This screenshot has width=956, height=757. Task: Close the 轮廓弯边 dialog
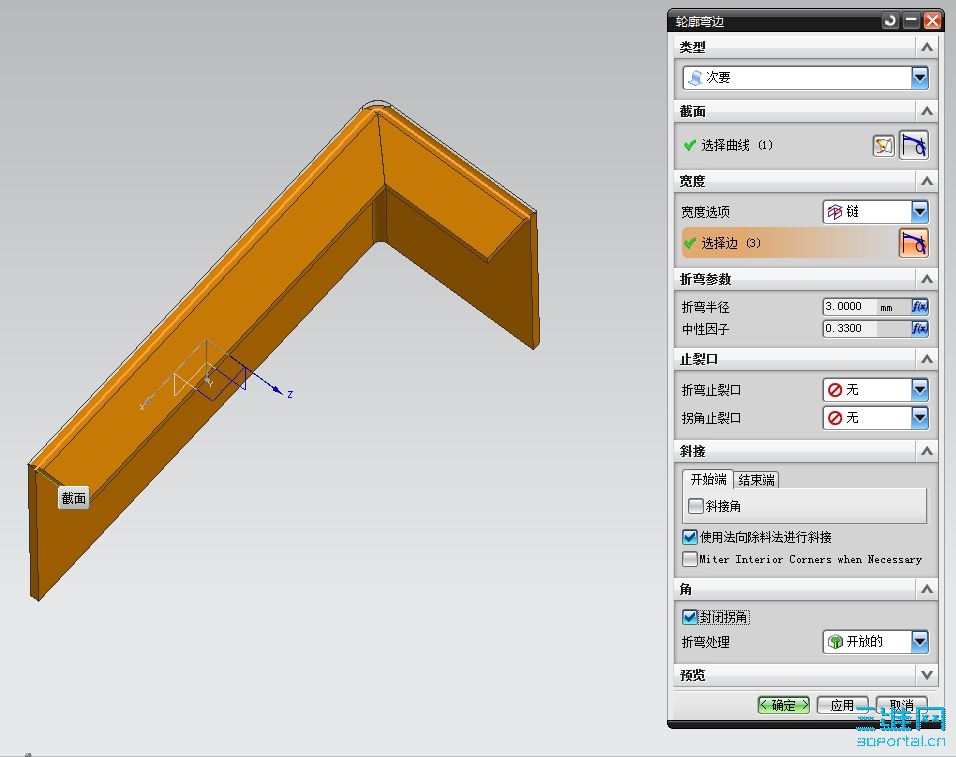pyautogui.click(x=932, y=21)
